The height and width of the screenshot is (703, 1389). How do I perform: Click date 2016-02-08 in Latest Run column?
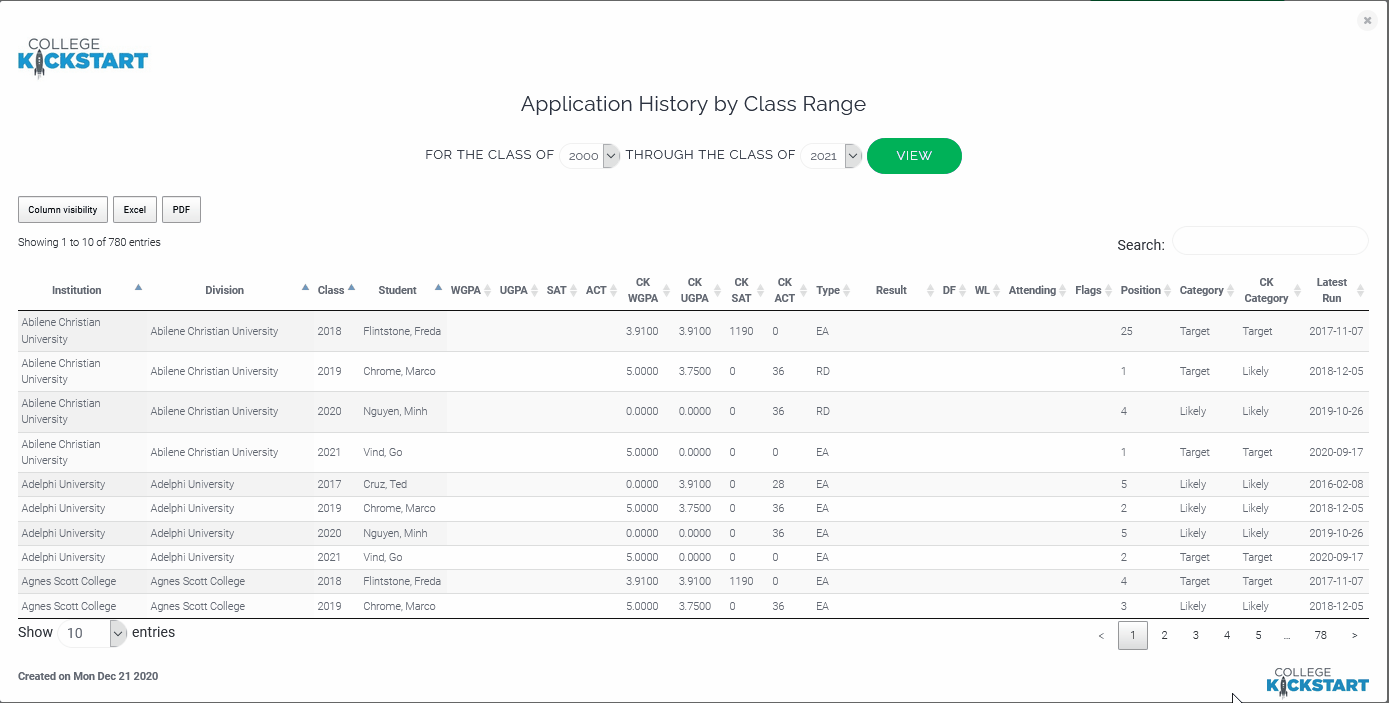[x=1336, y=484]
